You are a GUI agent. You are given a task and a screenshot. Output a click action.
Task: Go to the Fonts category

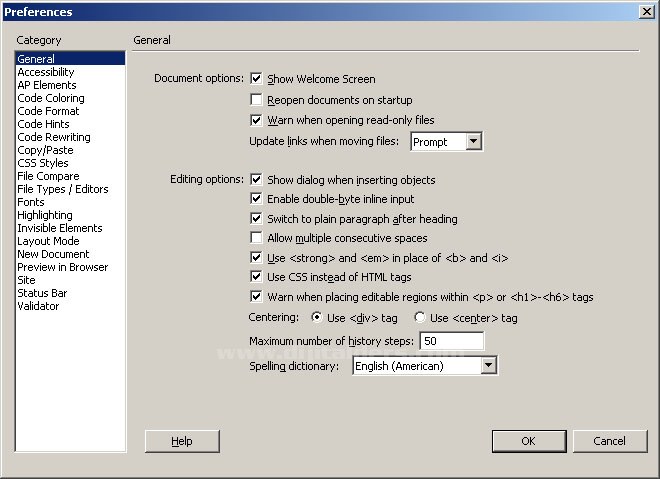(31, 202)
